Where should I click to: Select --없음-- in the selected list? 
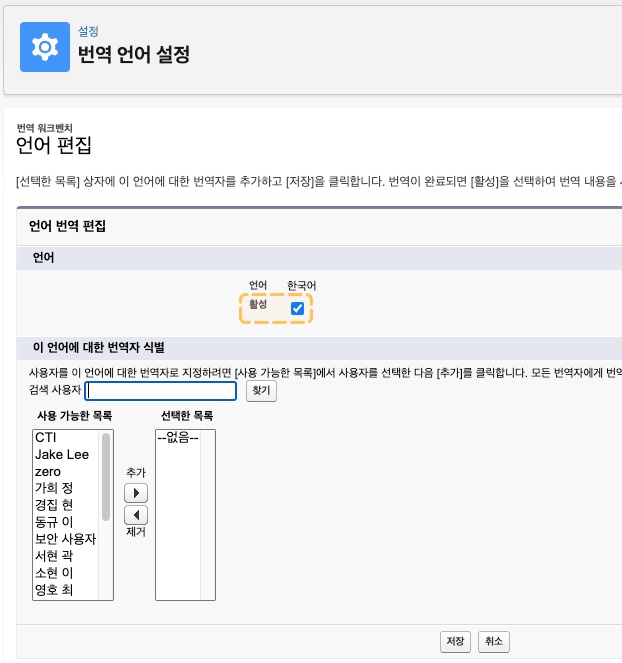click(x=178, y=437)
